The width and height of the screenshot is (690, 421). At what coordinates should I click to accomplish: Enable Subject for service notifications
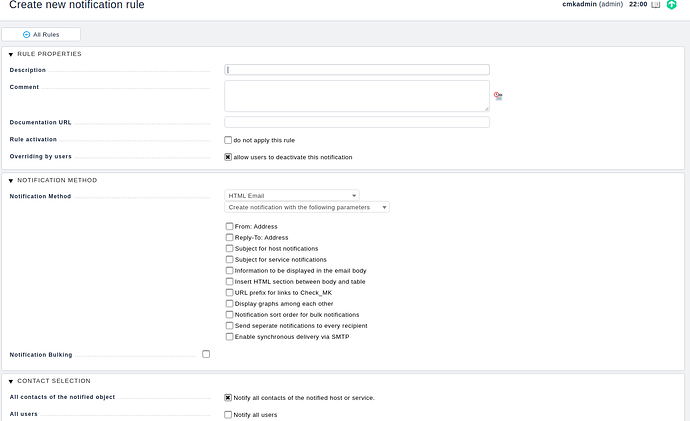pyautogui.click(x=229, y=259)
